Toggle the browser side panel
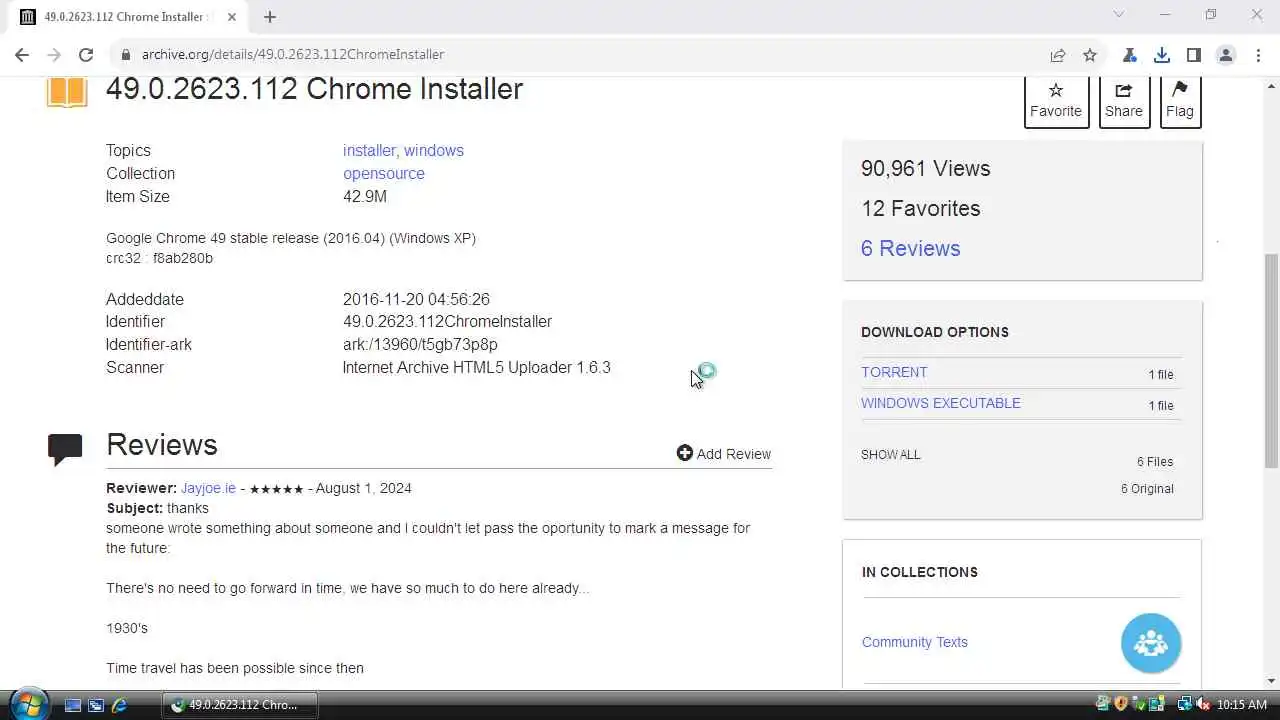Viewport: 1280px width, 720px height. 1193,55
